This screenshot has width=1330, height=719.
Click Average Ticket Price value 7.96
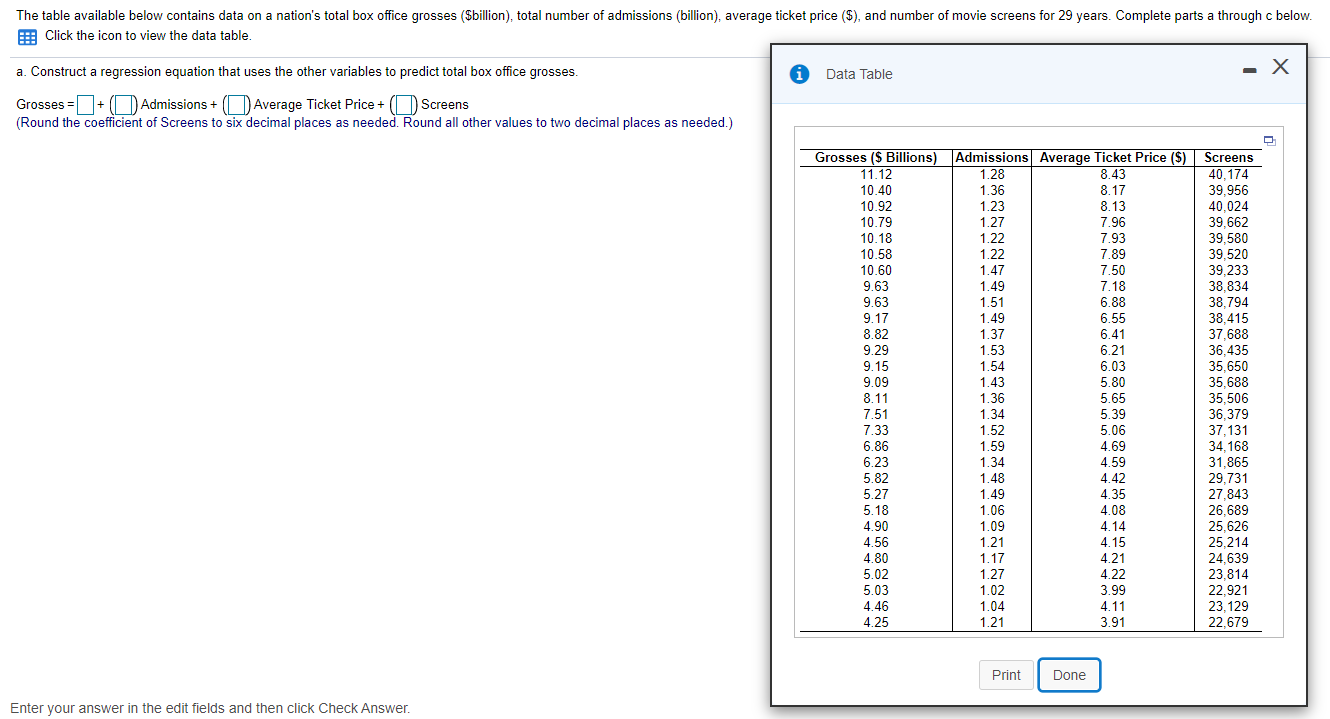(x=1113, y=222)
